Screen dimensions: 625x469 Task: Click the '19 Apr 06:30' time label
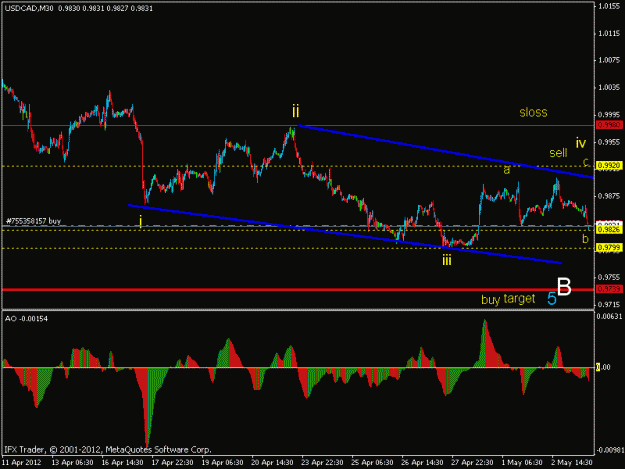click(x=222, y=462)
